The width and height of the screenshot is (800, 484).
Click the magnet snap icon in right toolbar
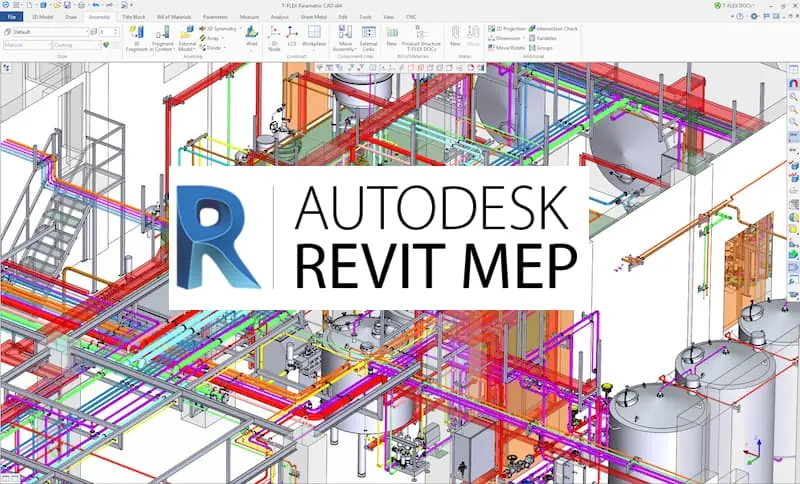click(x=794, y=83)
